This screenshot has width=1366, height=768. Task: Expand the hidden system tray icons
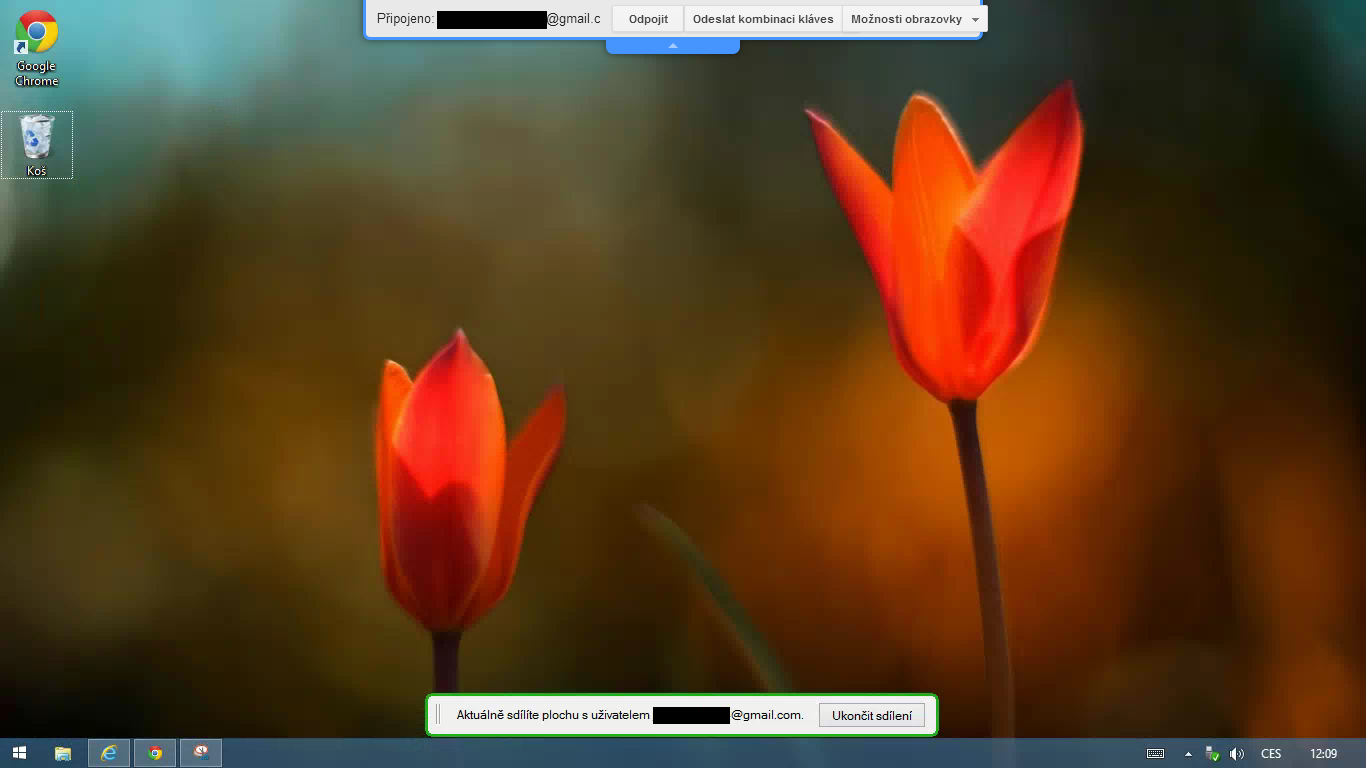click(1188, 753)
